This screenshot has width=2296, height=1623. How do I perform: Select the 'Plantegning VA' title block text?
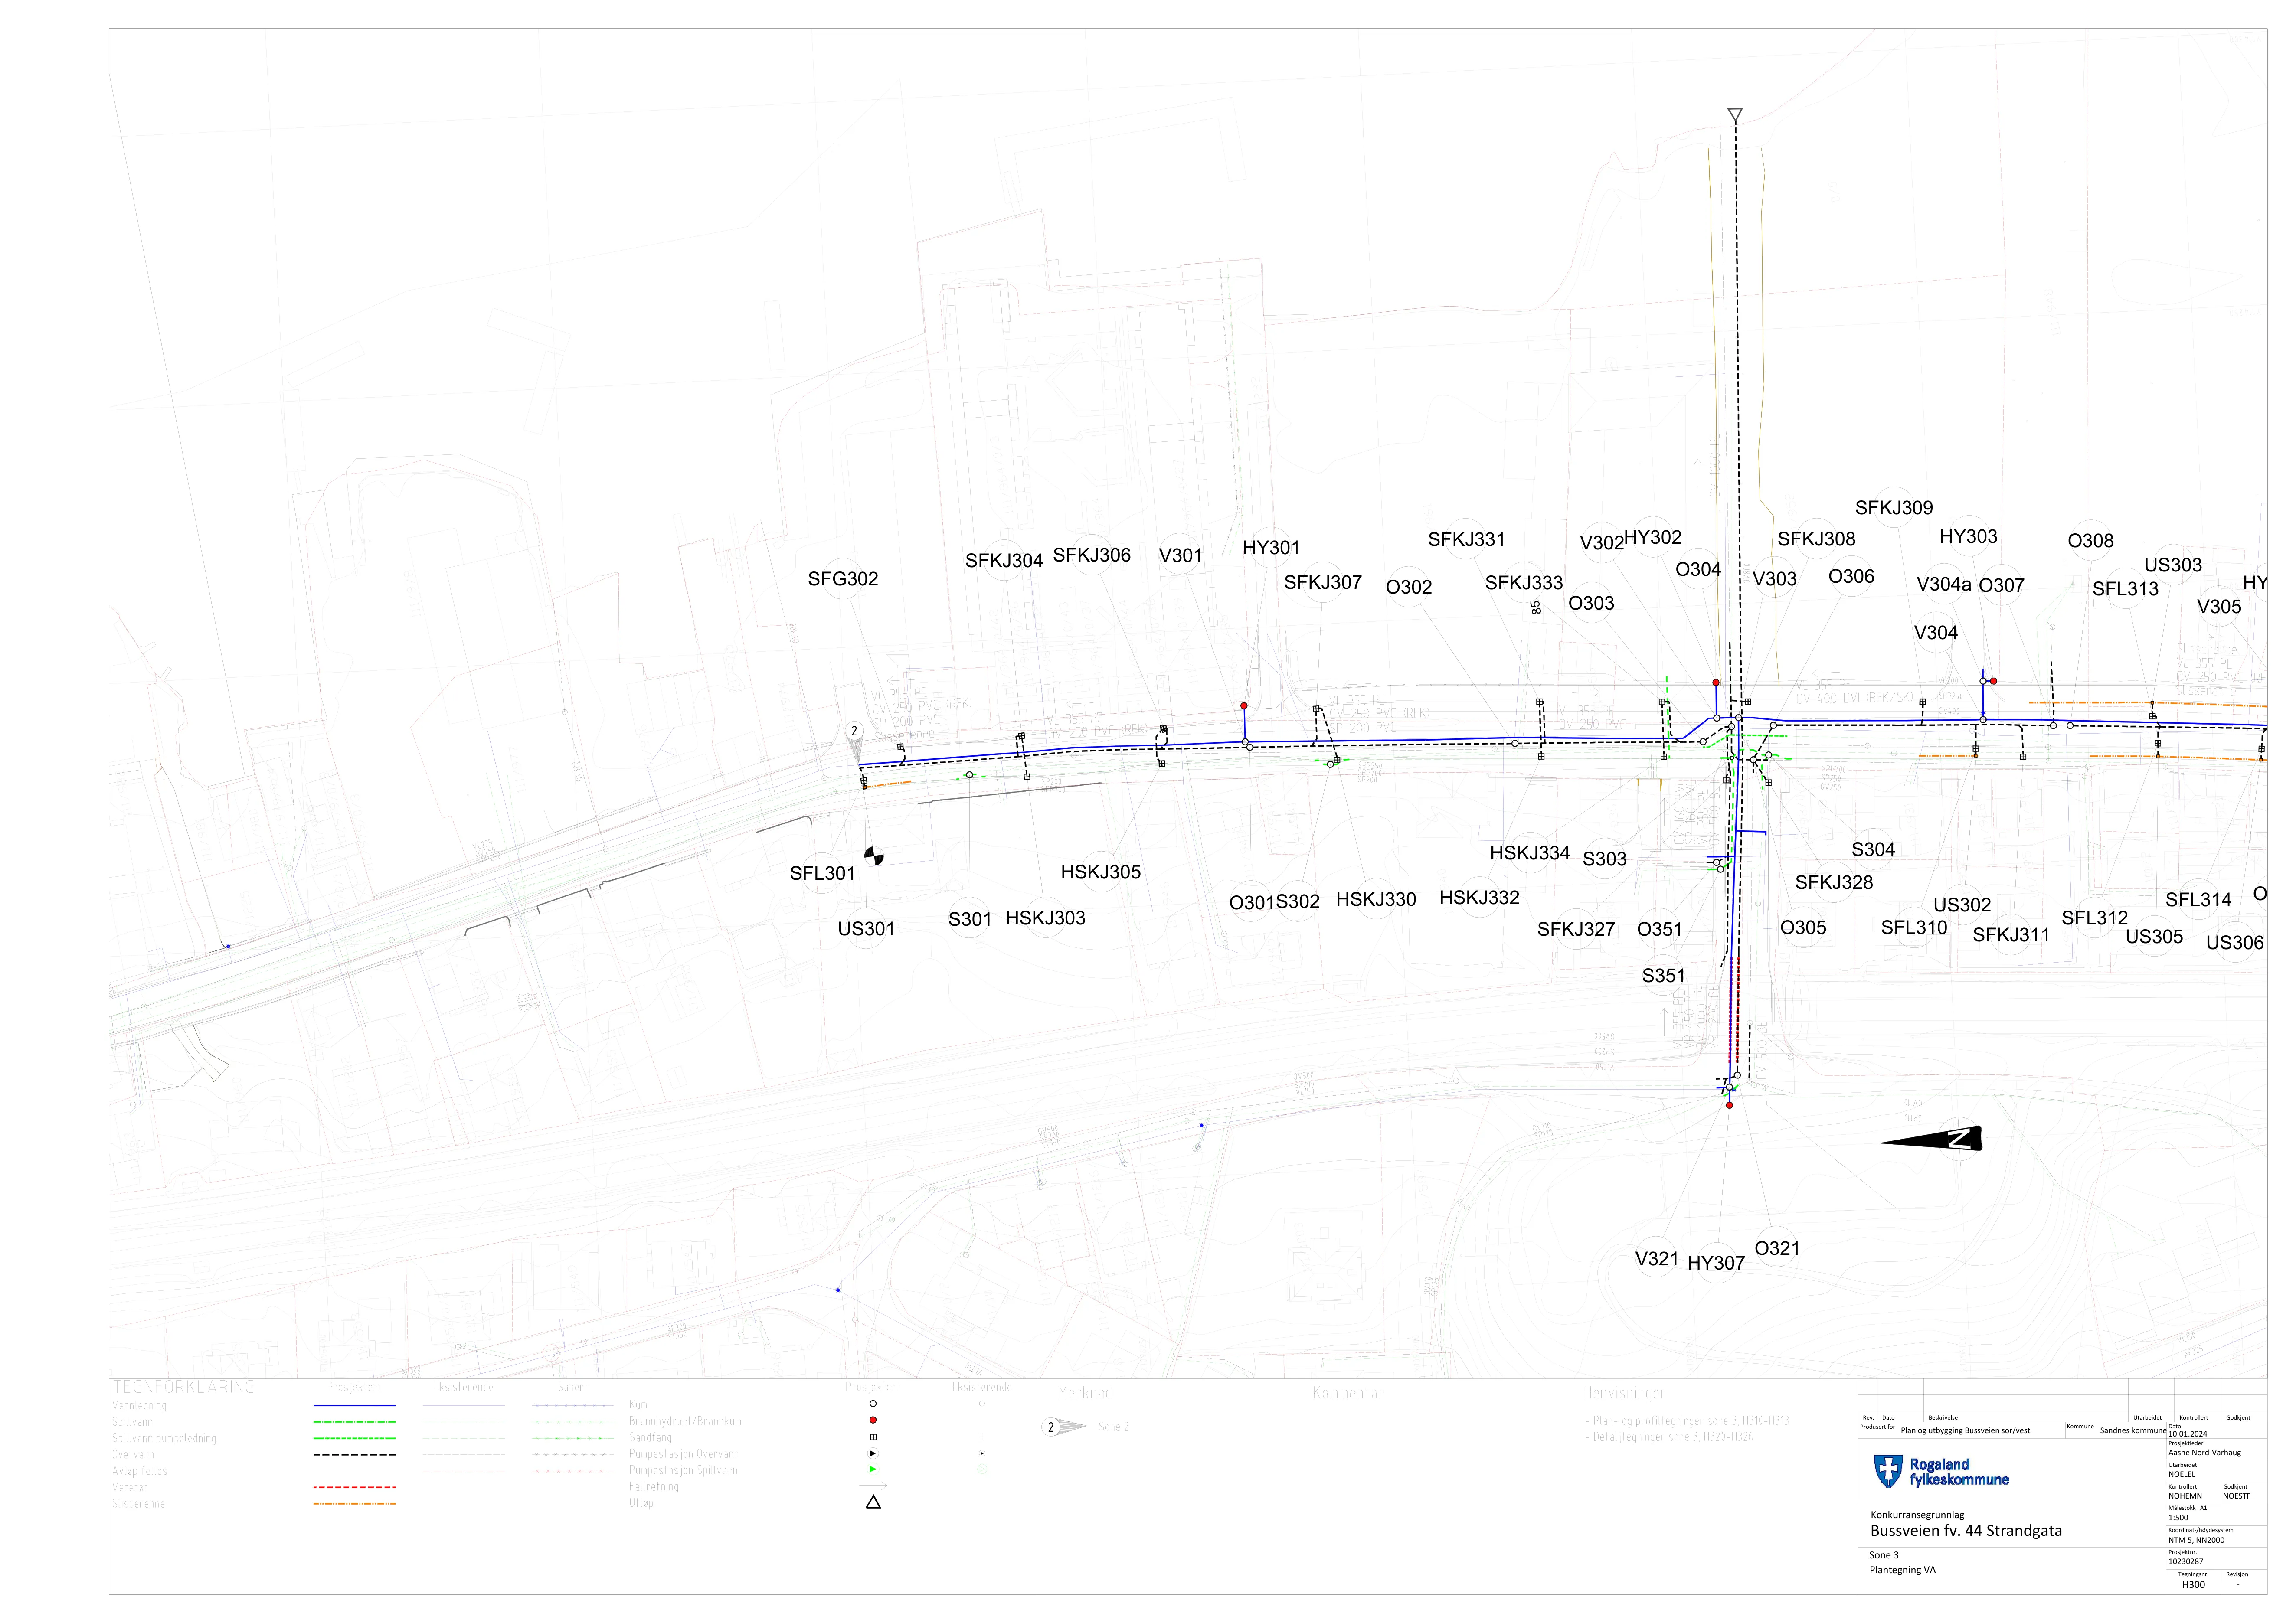[1902, 1570]
